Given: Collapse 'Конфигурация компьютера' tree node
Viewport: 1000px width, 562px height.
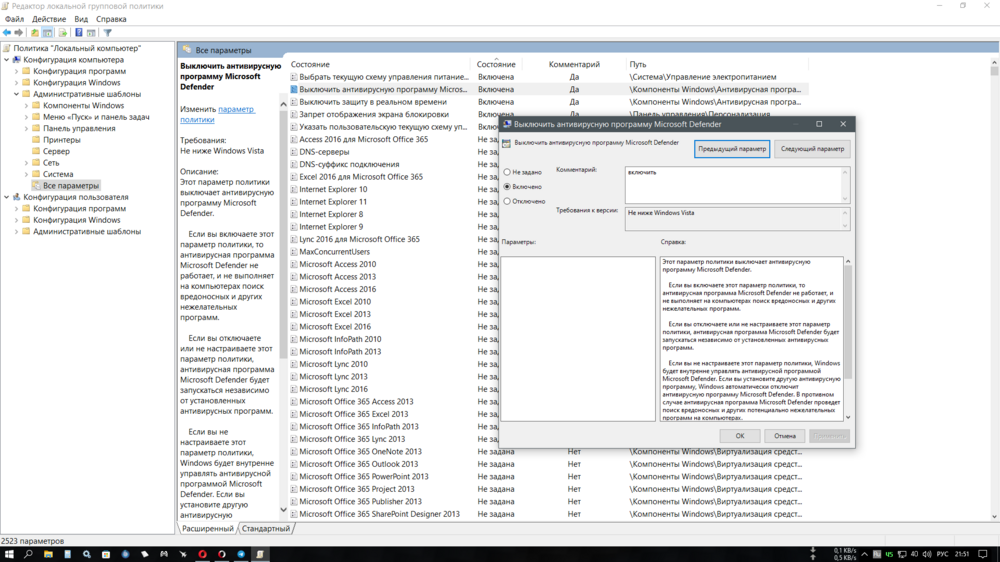Looking at the screenshot, I should coord(7,60).
